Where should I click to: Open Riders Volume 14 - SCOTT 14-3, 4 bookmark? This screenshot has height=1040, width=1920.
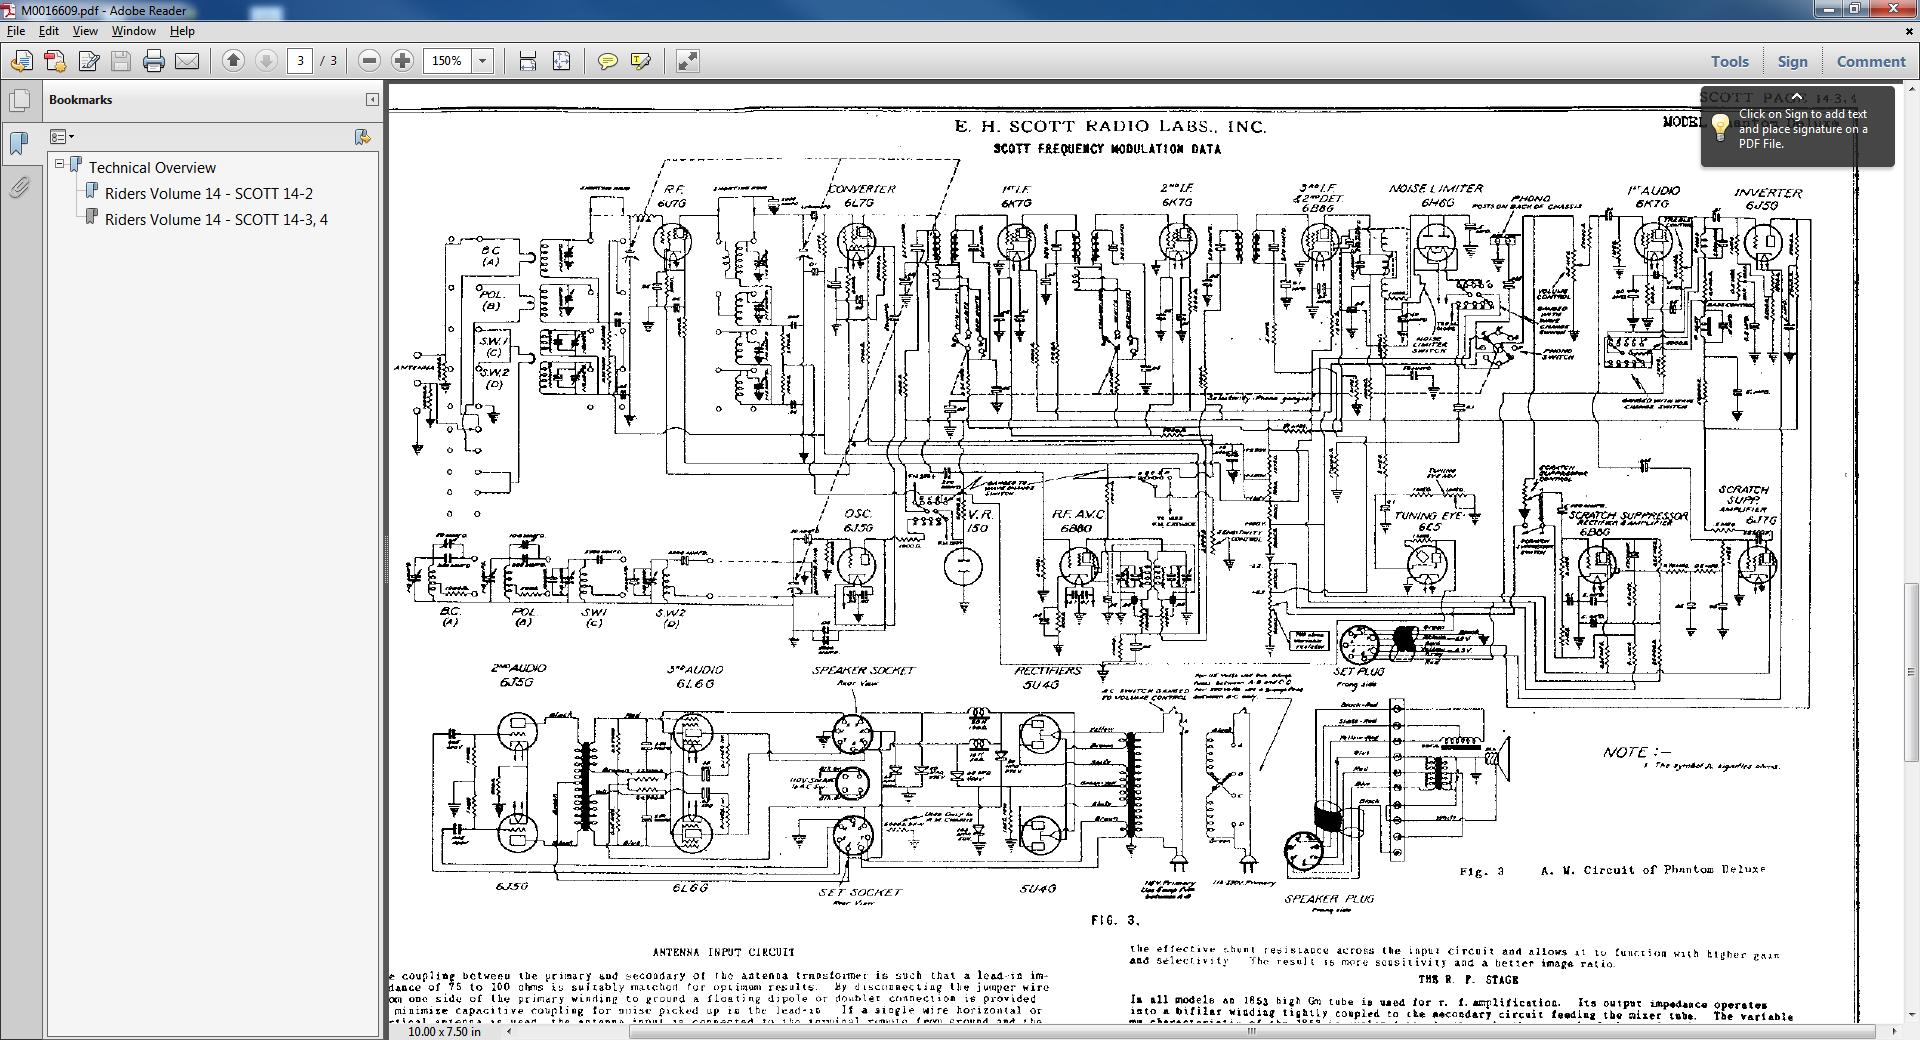click(x=216, y=219)
